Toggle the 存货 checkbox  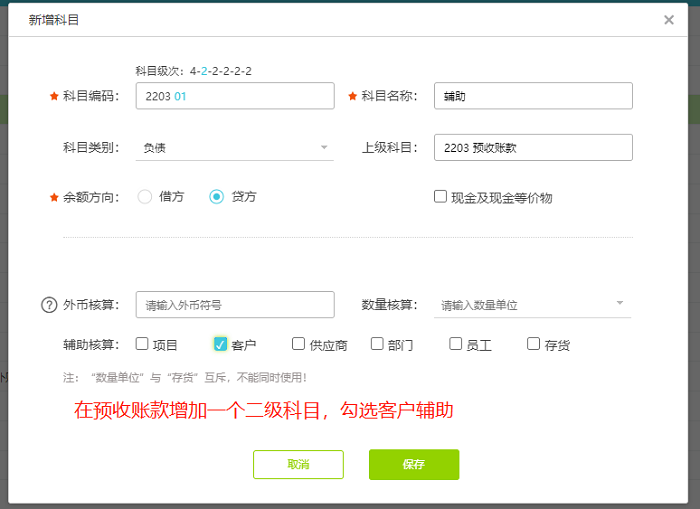[534, 344]
